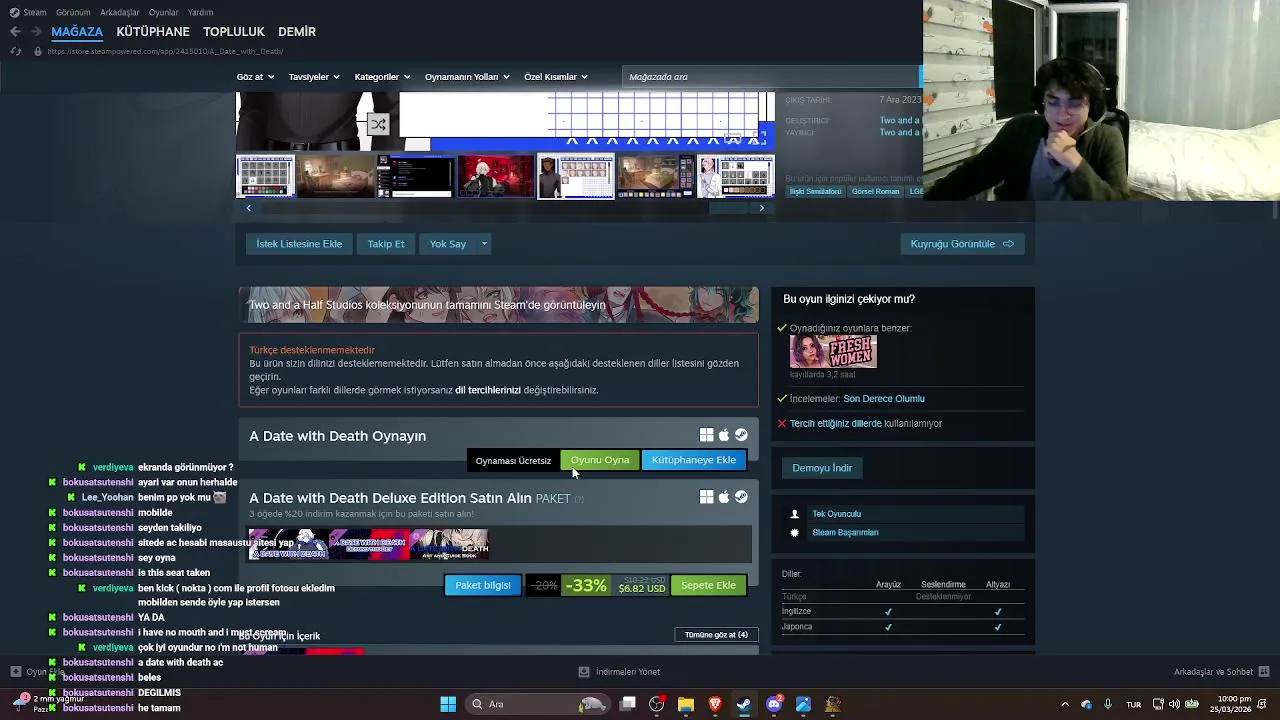Click the Paket bilgisi button
Screen dimensions: 1280x720
pyautogui.click(x=483, y=585)
